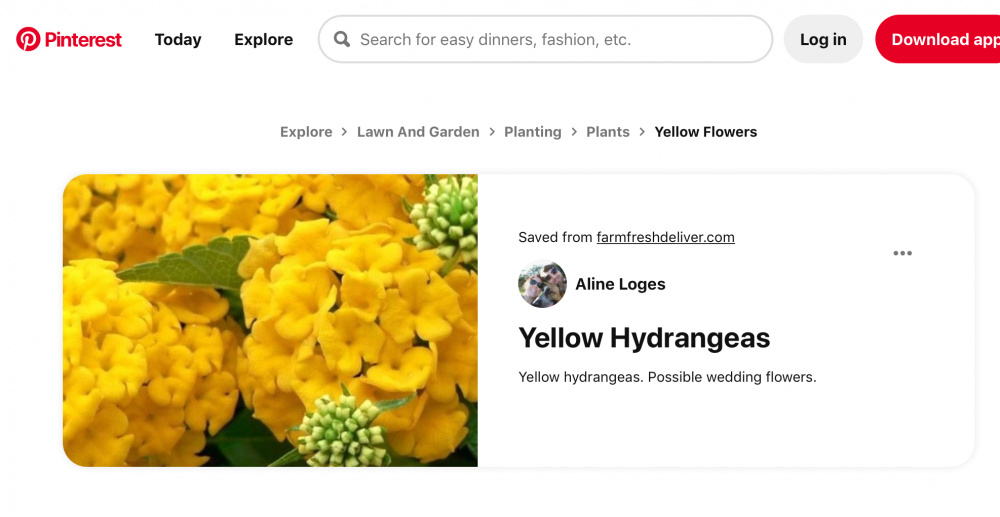Open the yellow flowers pin image
The image size is (1000, 517).
pyautogui.click(x=270, y=321)
